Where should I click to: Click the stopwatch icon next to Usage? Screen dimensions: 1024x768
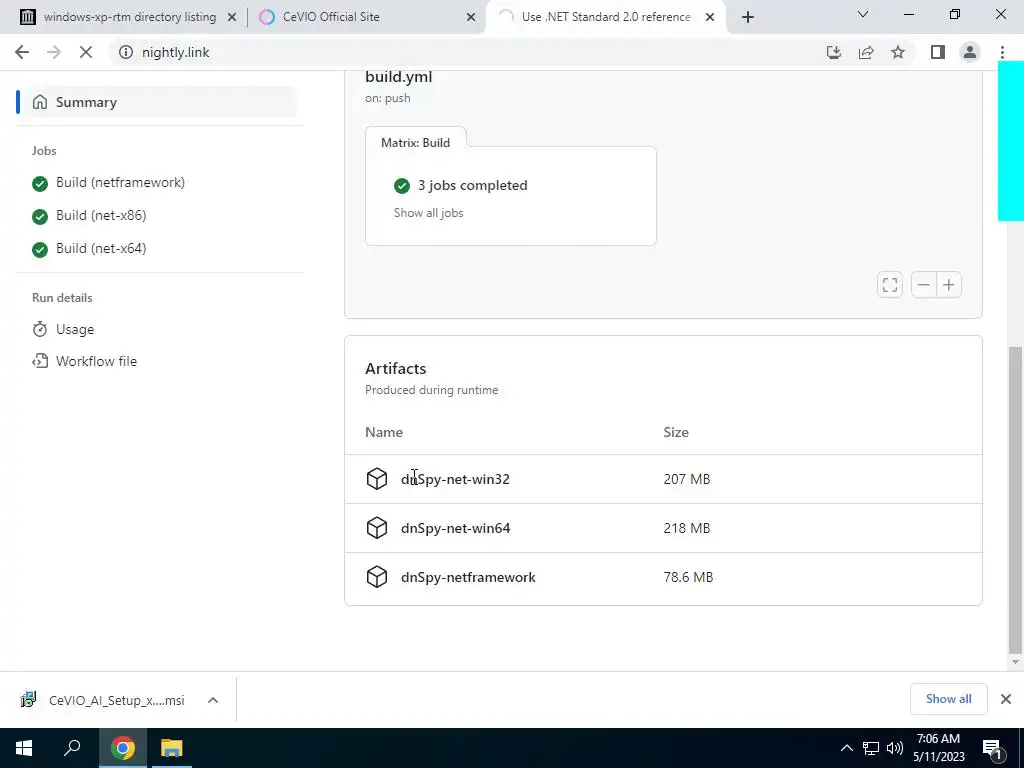coord(40,329)
